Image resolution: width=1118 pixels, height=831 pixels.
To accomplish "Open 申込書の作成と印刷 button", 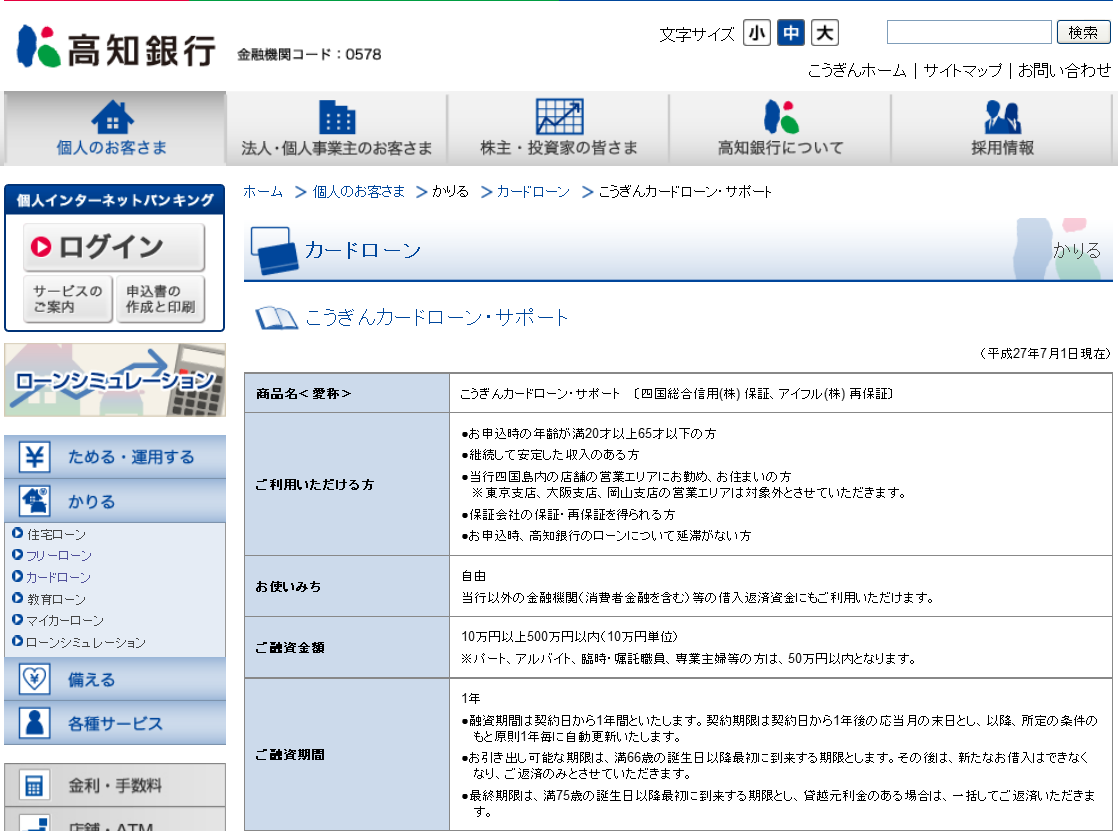I will point(160,299).
